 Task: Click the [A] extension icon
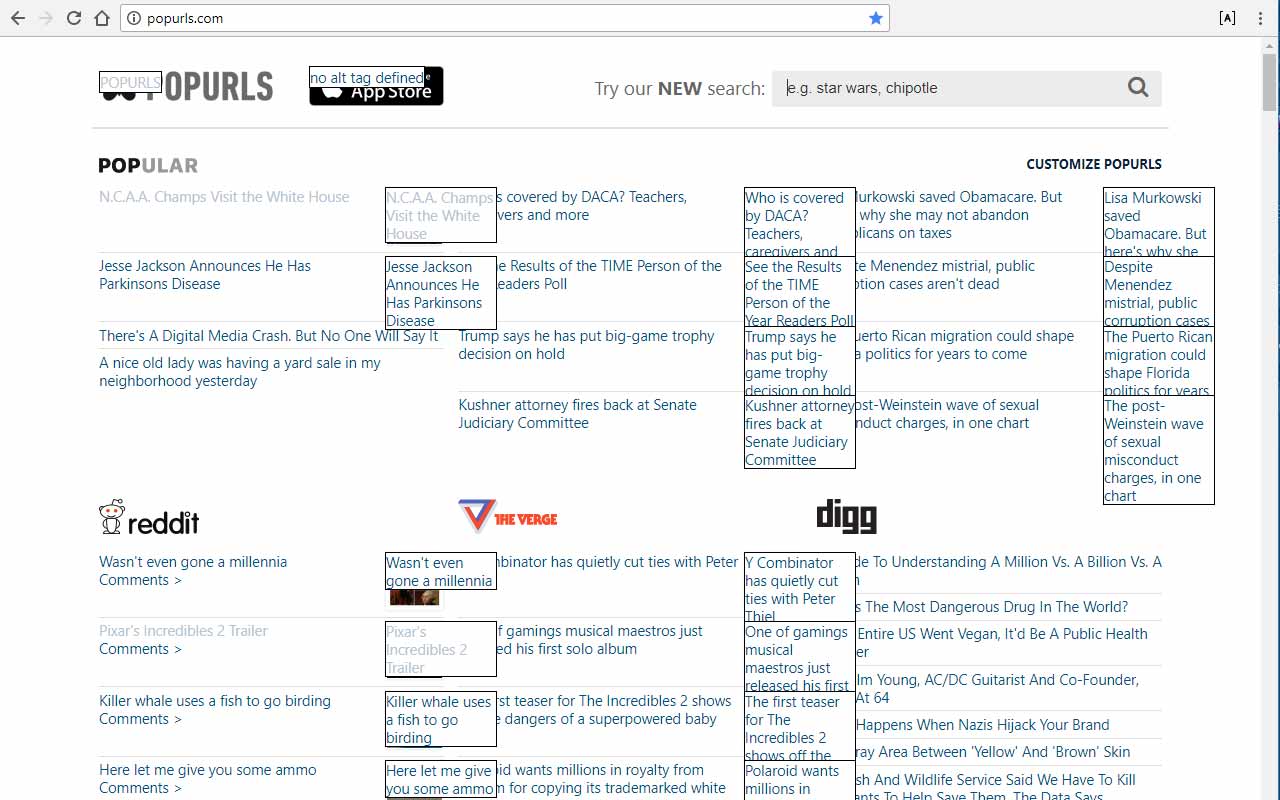(x=1227, y=18)
